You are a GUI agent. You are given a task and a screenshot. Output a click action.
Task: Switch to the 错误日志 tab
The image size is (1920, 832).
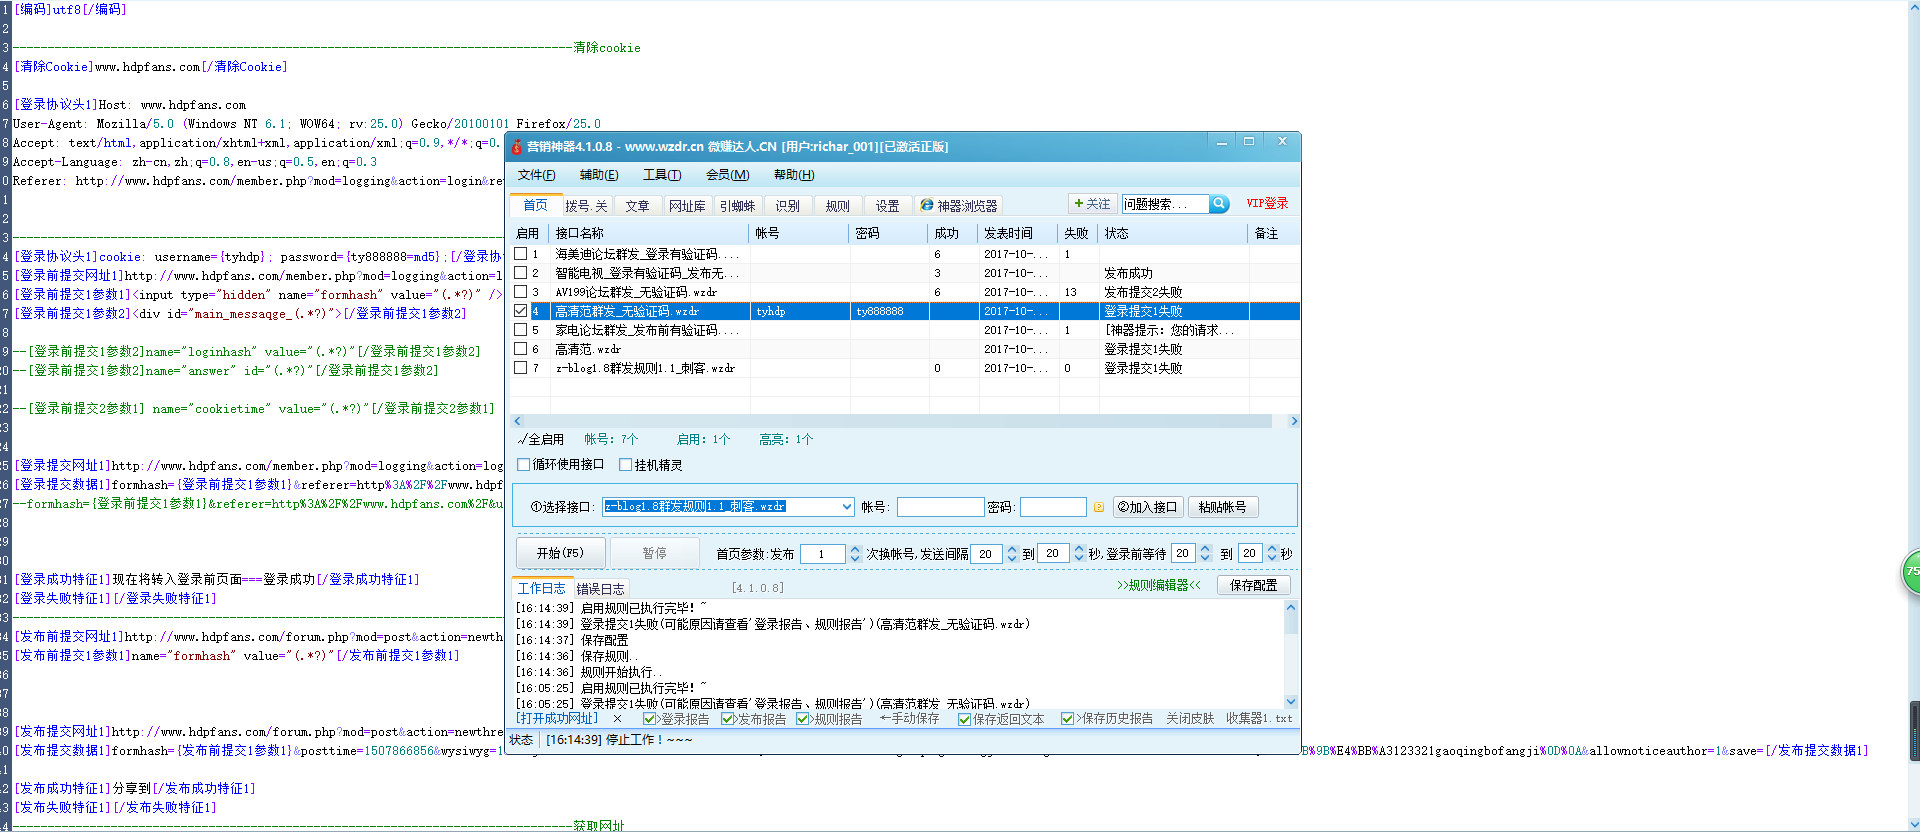point(600,589)
